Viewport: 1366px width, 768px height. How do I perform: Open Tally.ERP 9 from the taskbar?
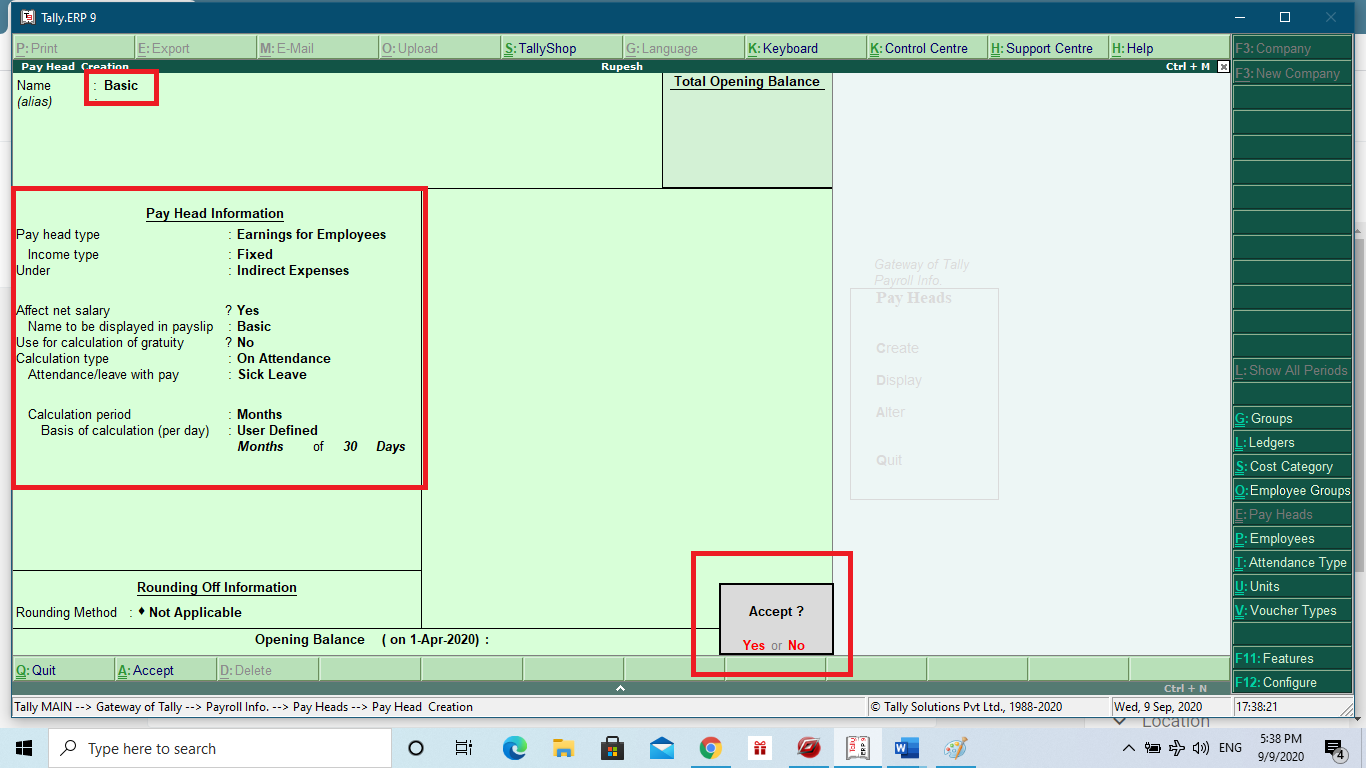pos(856,748)
